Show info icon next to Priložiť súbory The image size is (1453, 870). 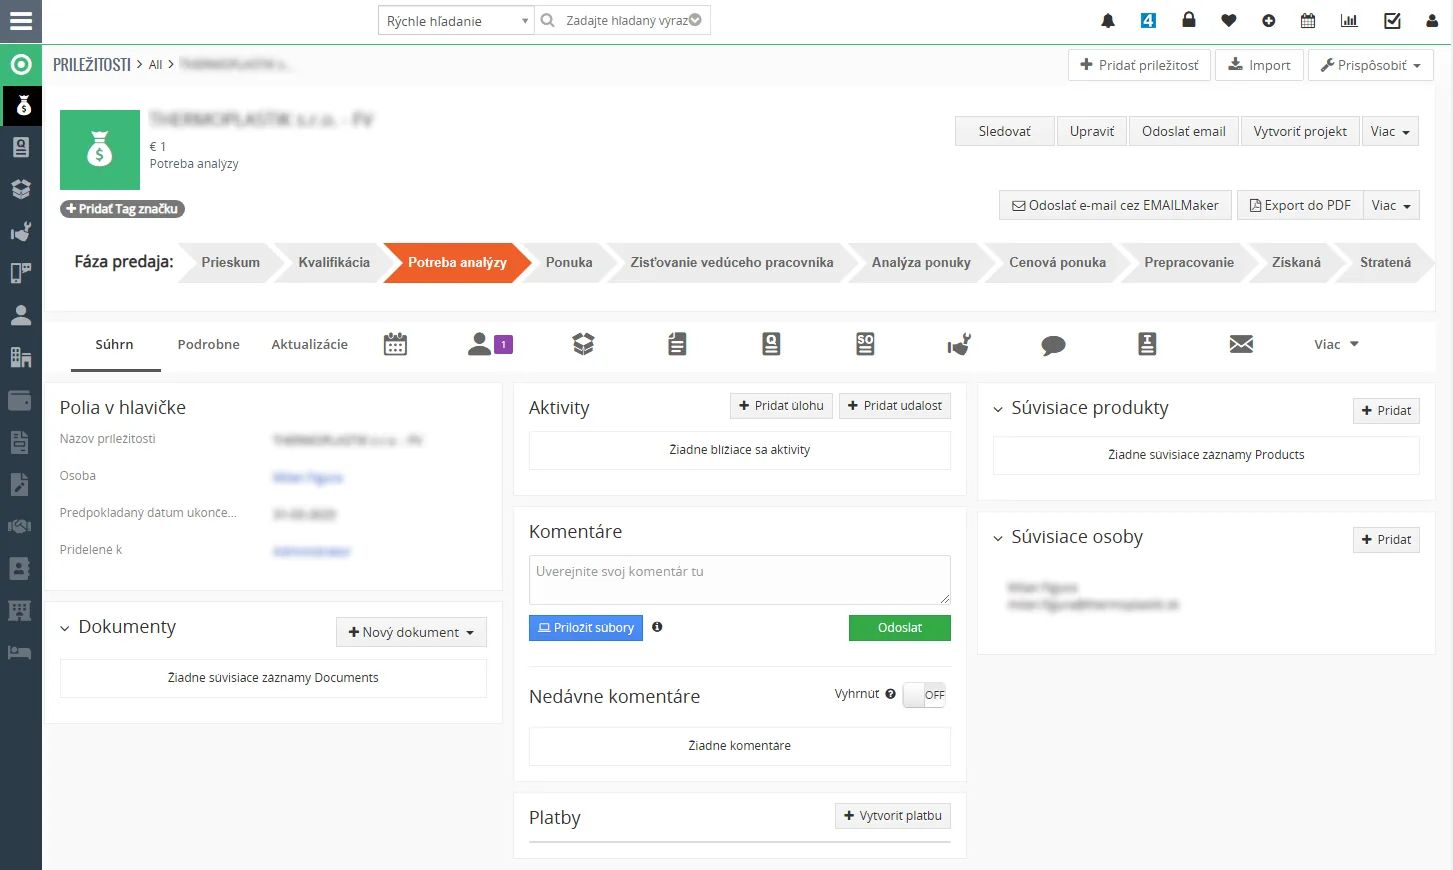pyautogui.click(x=657, y=627)
